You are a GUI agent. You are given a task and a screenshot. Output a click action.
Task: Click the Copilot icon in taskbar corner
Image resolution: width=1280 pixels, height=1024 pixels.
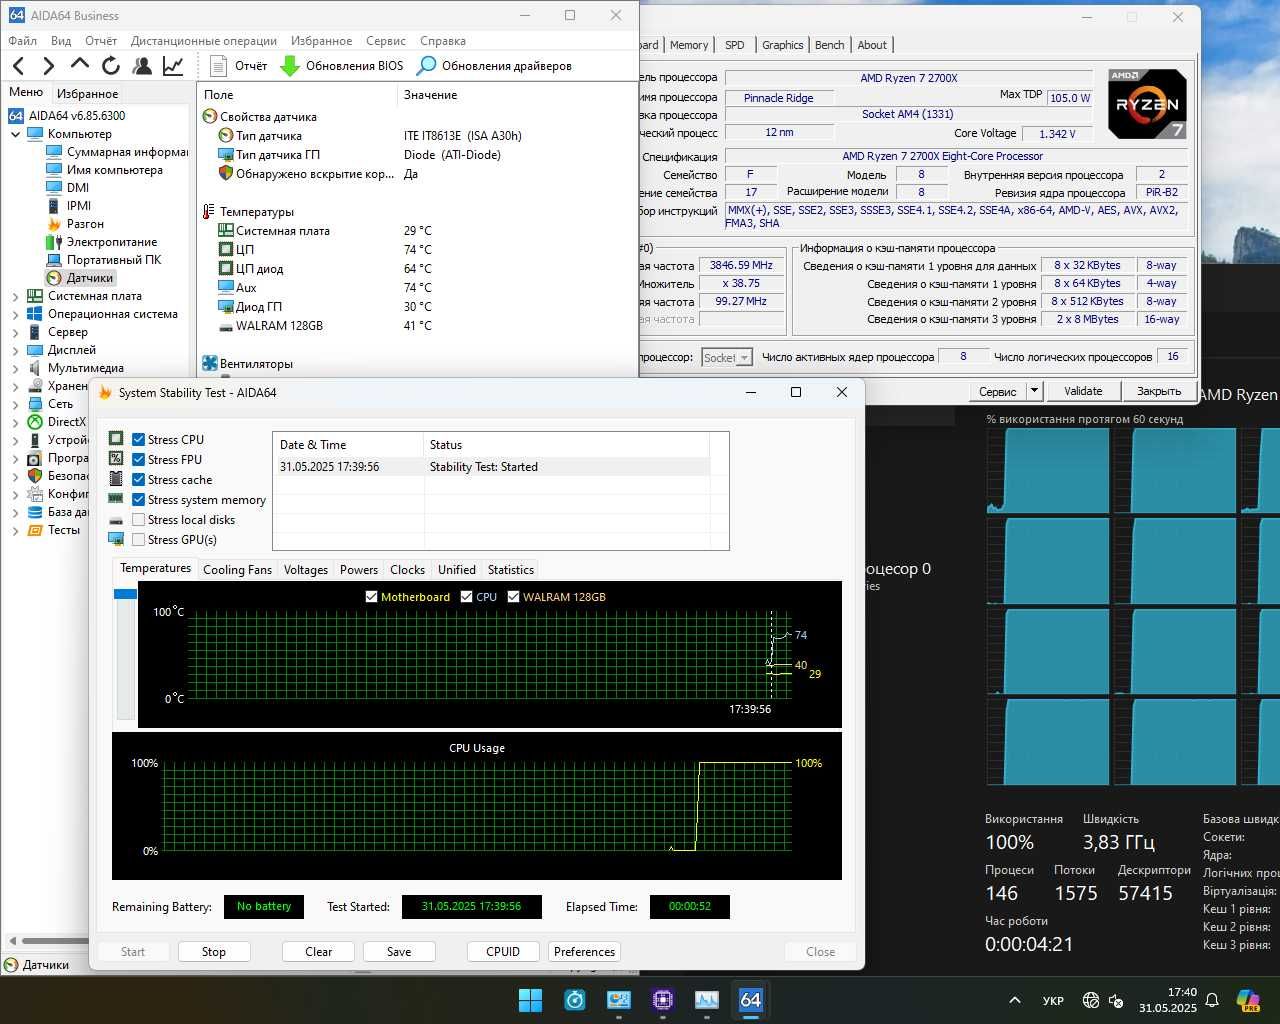(1248, 1000)
